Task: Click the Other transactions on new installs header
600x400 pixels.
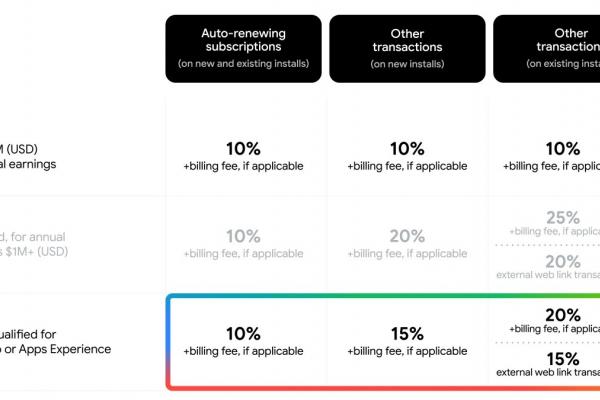Action: click(407, 49)
